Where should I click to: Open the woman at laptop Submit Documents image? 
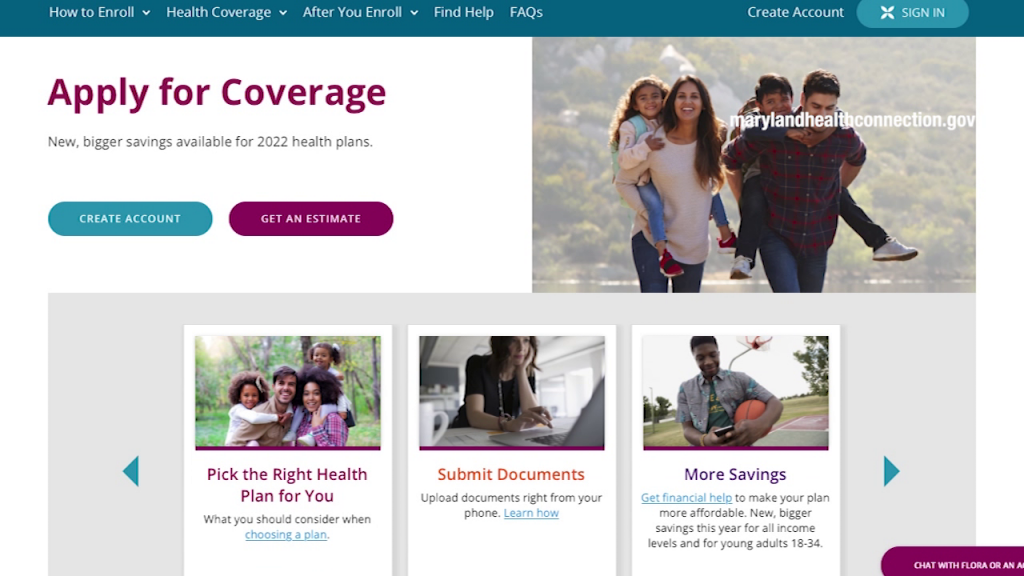512,392
